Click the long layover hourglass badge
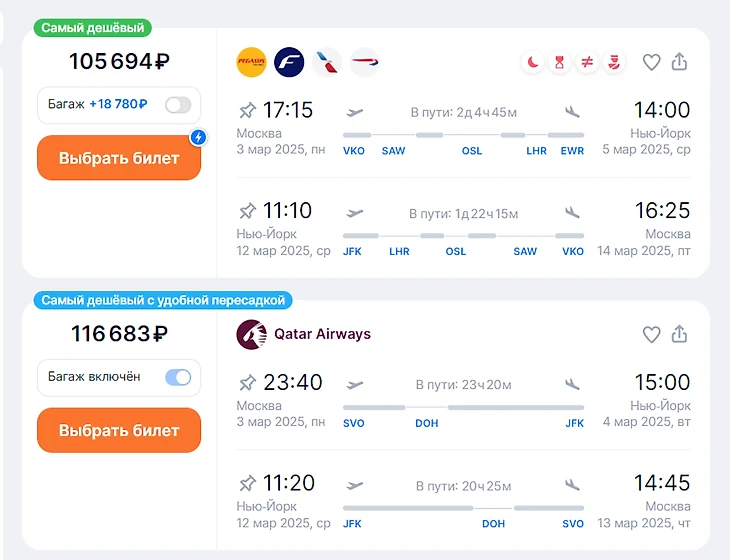 (560, 62)
